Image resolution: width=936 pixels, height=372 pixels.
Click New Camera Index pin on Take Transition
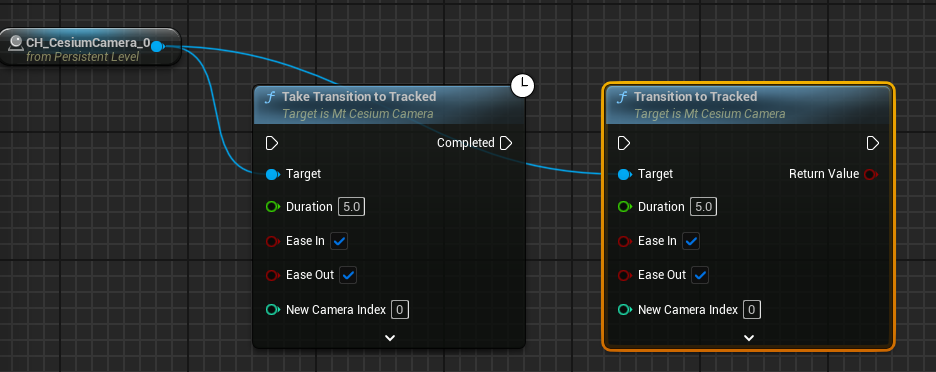273,310
